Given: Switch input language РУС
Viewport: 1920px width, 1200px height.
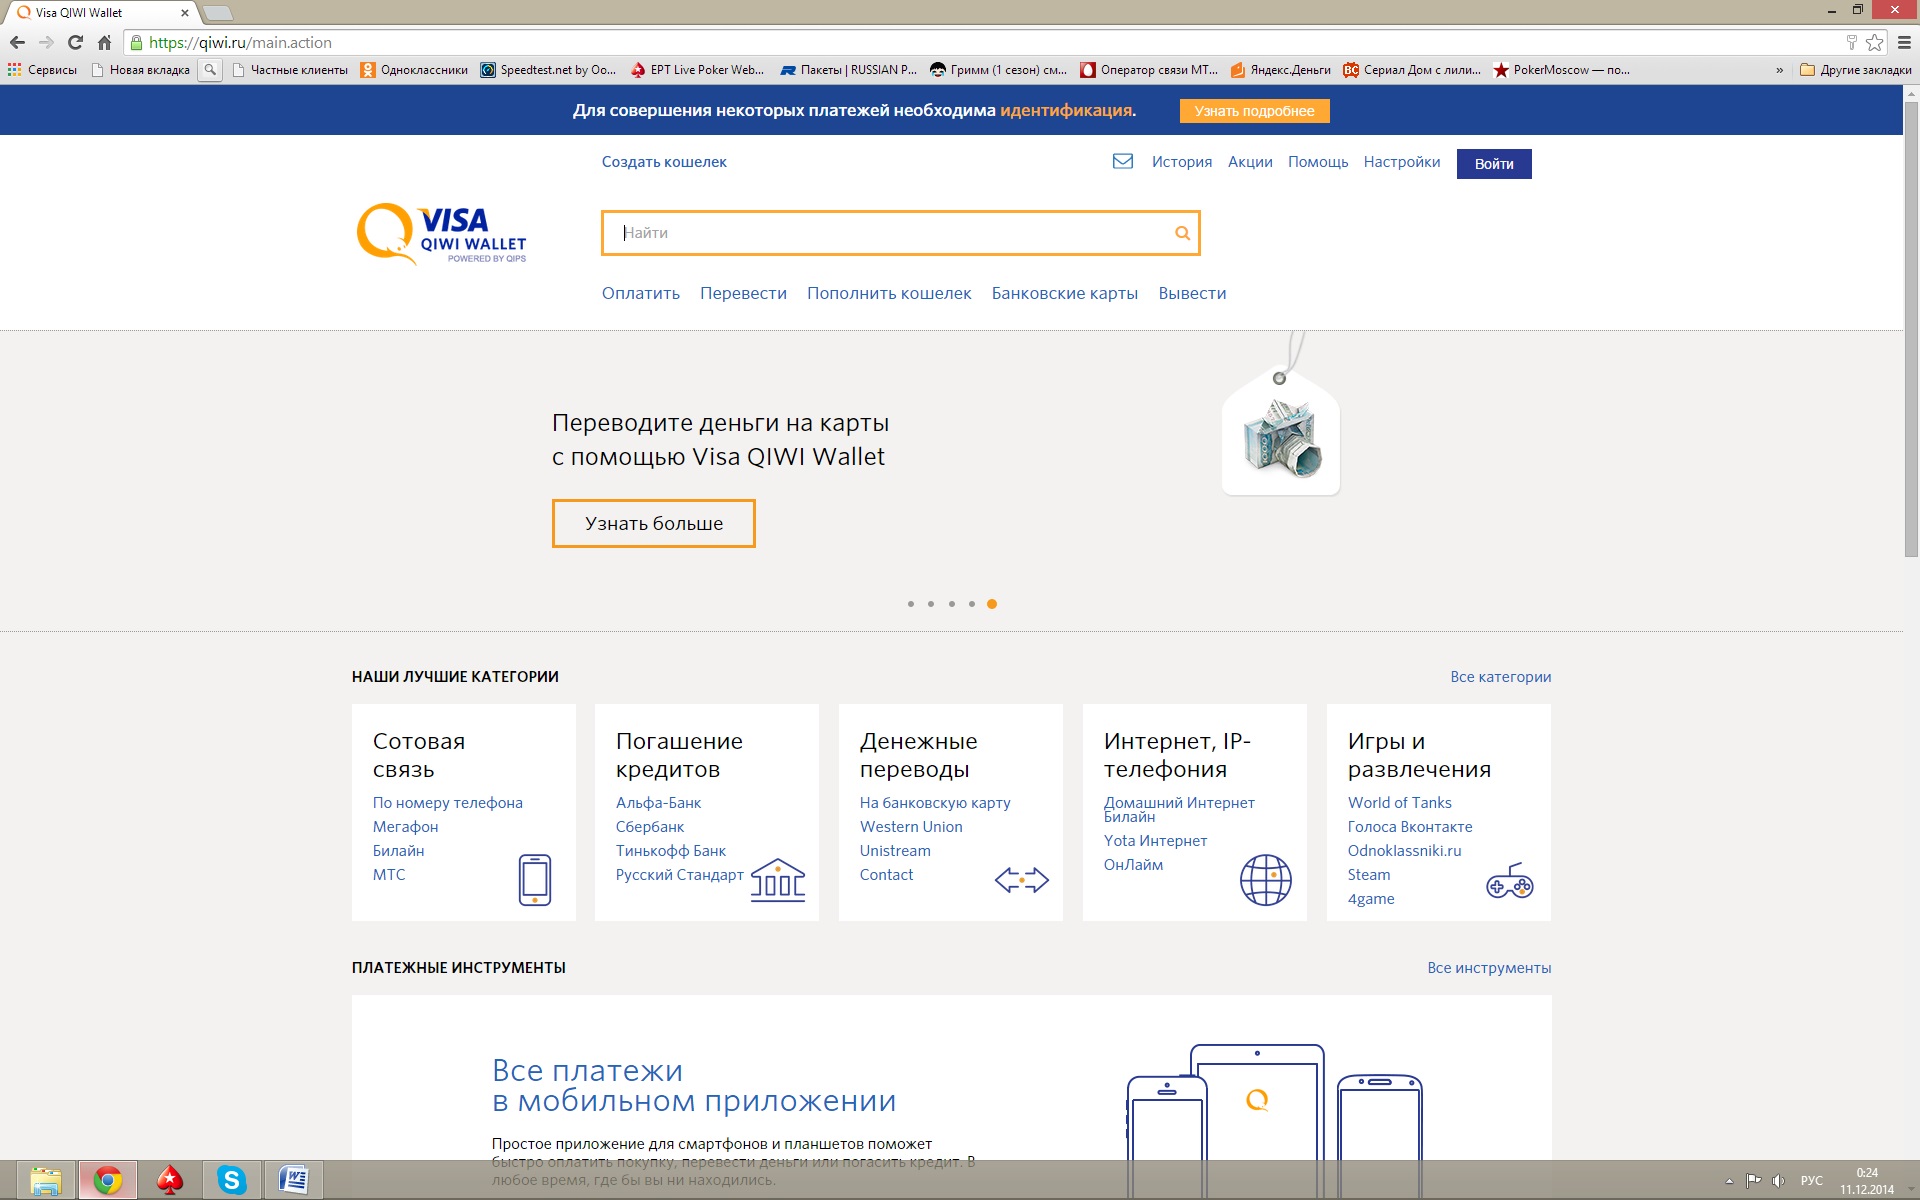Looking at the screenshot, I should pos(1811,1181).
